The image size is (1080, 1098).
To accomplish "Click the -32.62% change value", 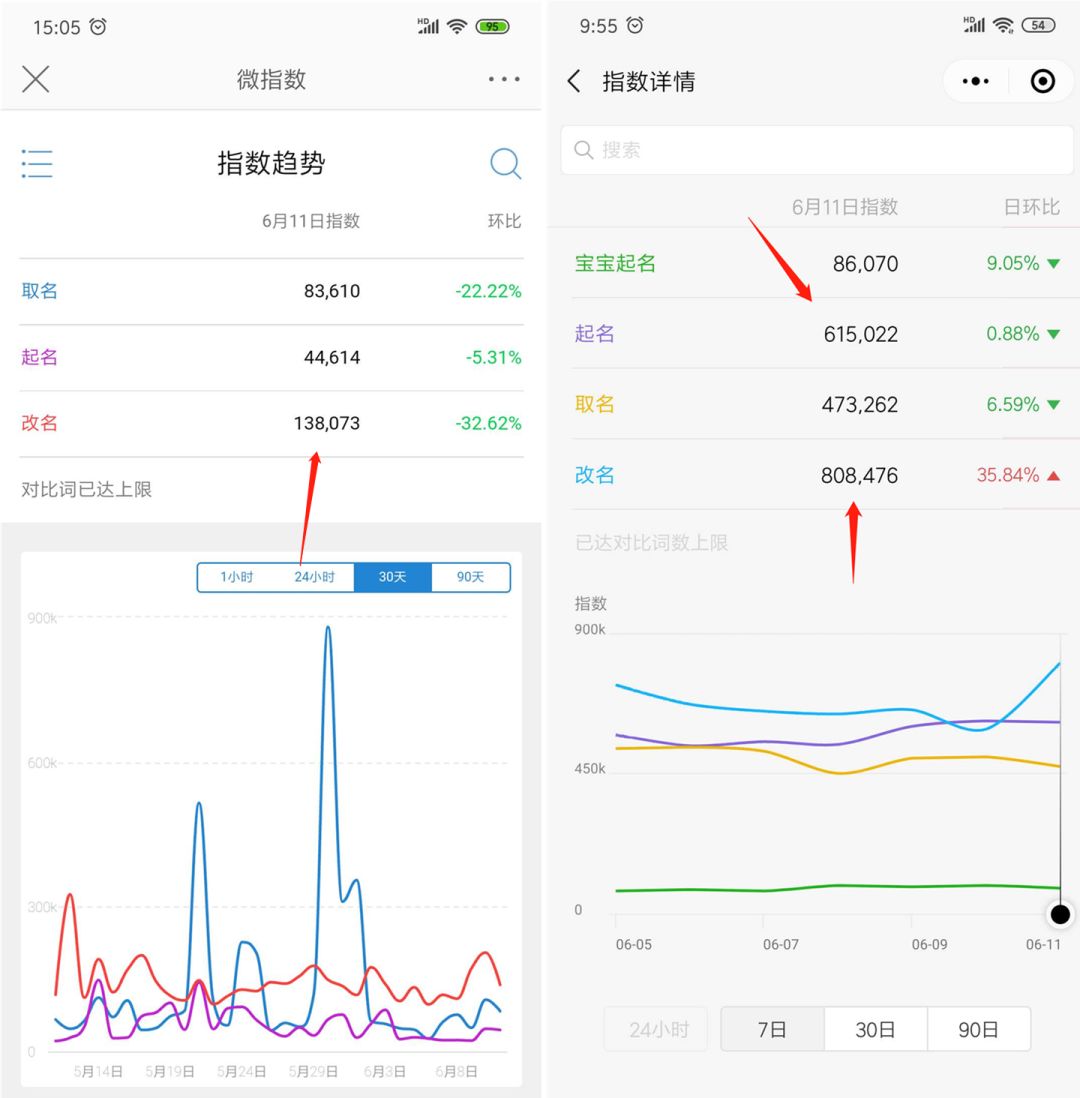I will click(x=488, y=423).
